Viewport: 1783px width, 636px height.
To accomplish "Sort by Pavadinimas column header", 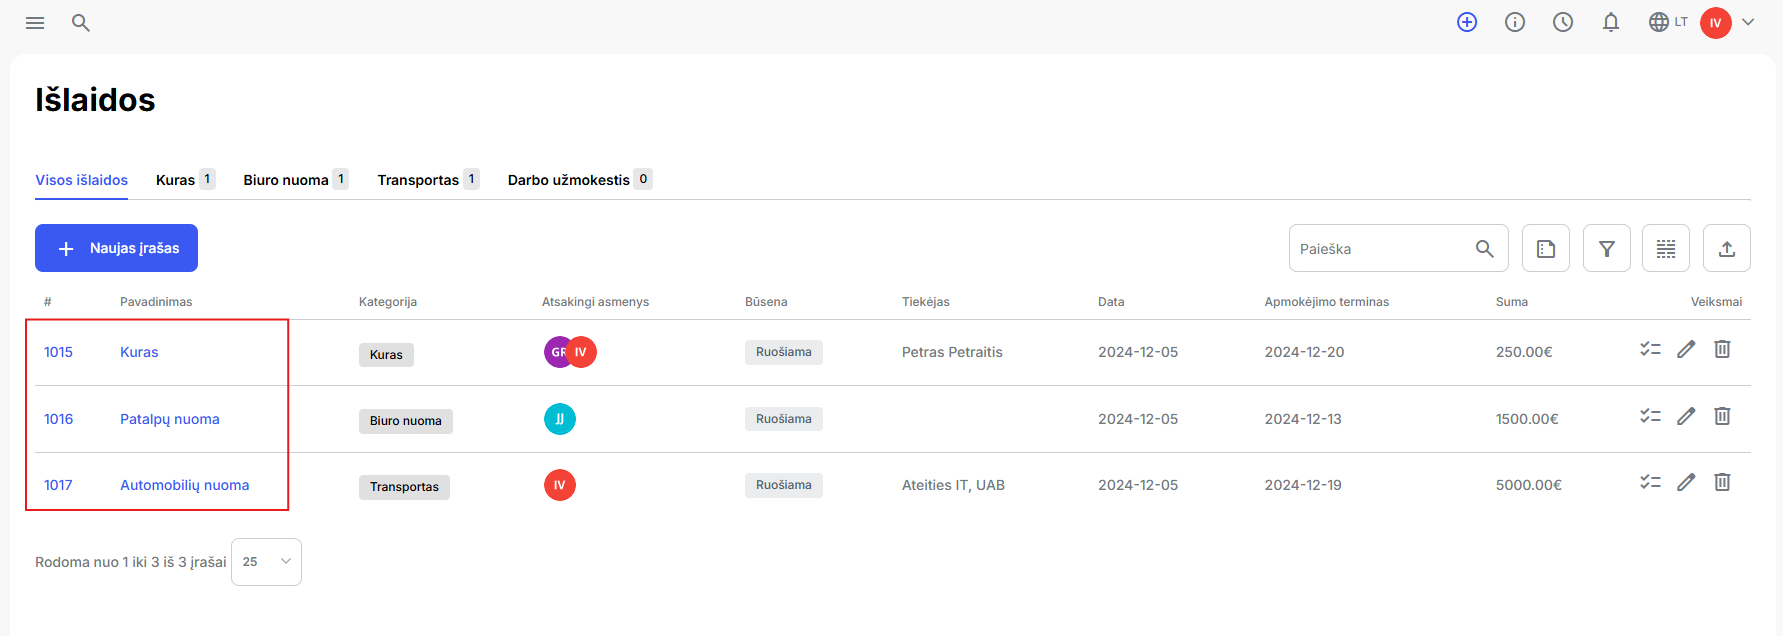I will 156,302.
